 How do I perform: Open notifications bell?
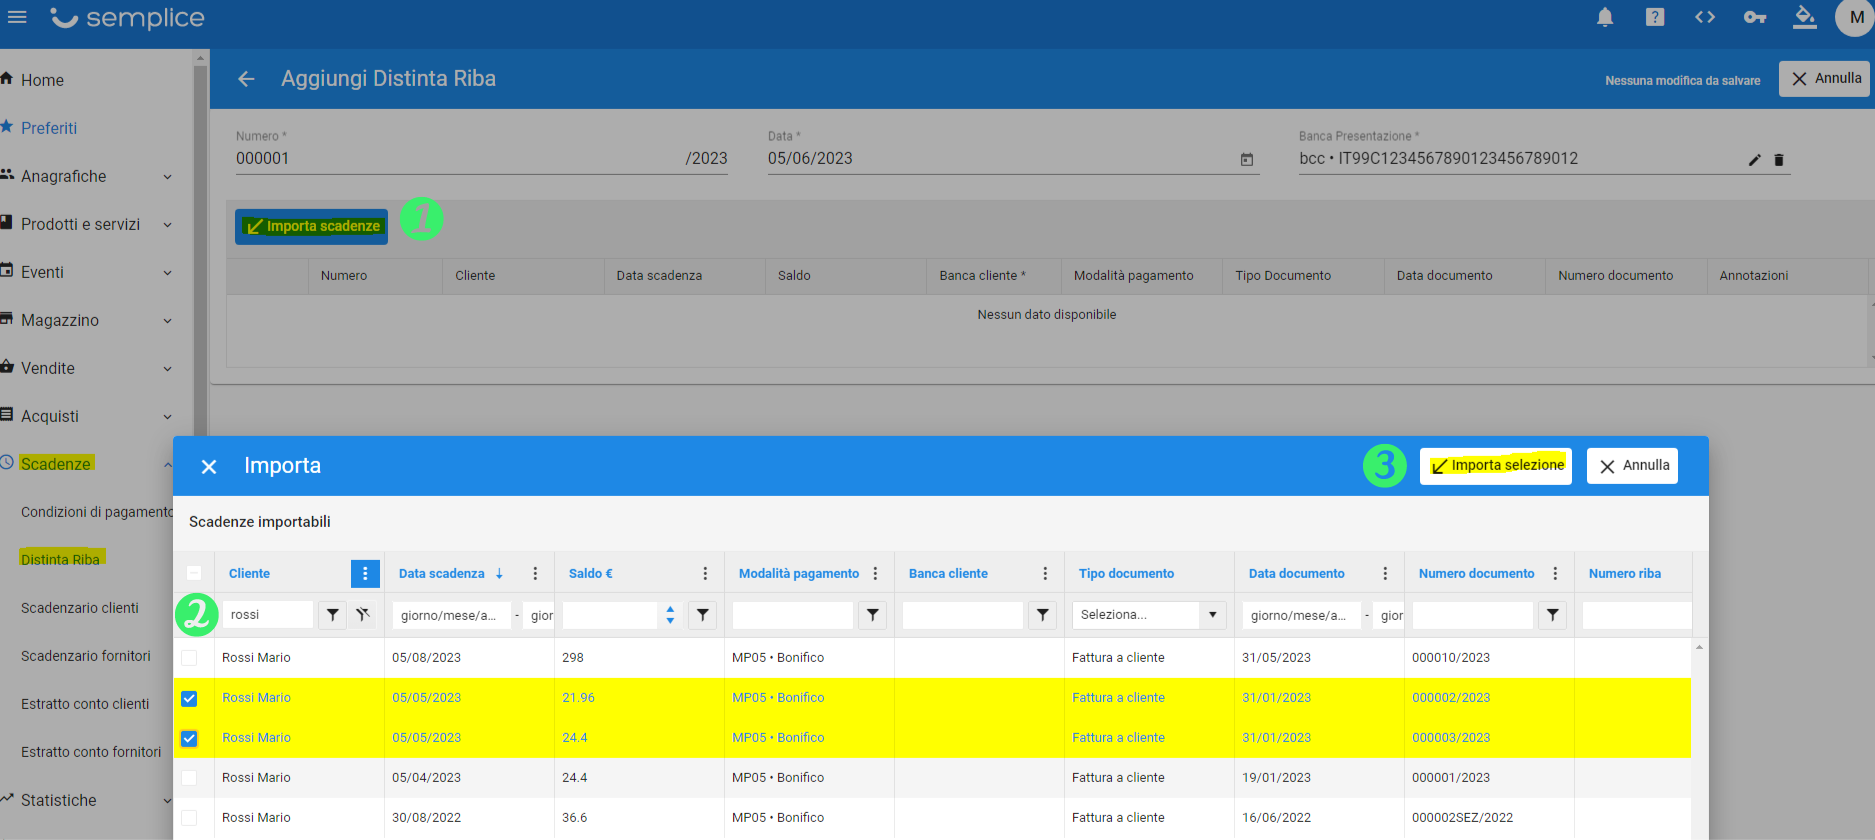(x=1605, y=17)
